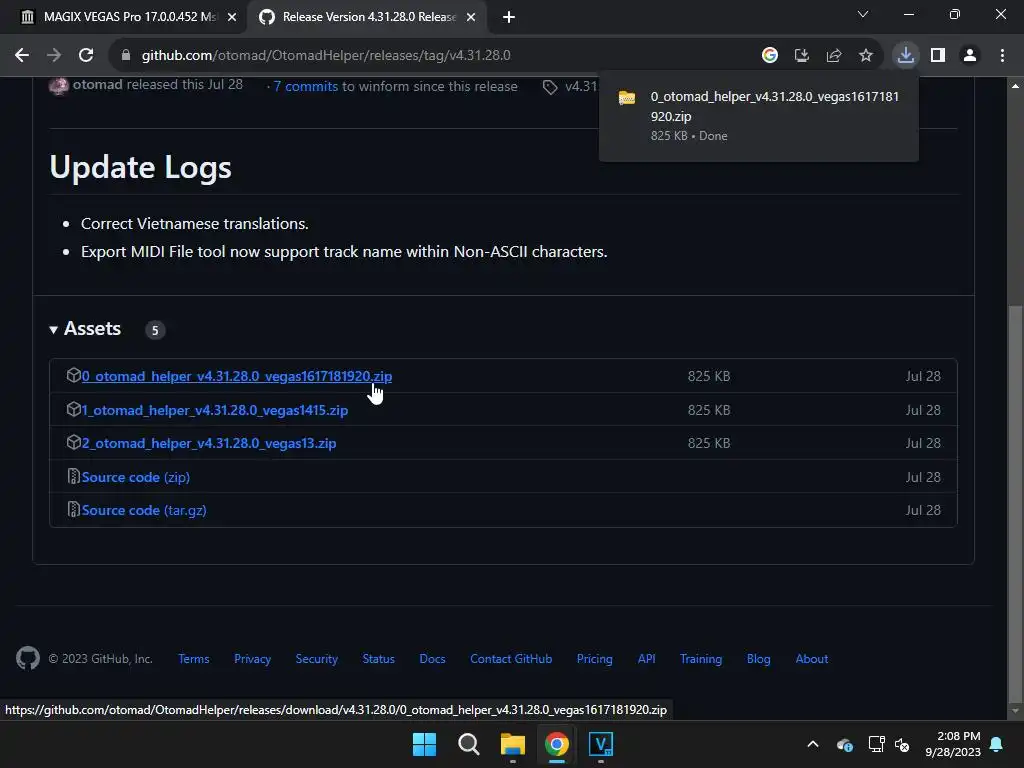Click the scrollbar down arrow
The width and height of the screenshot is (1024, 768).
(1015, 711)
